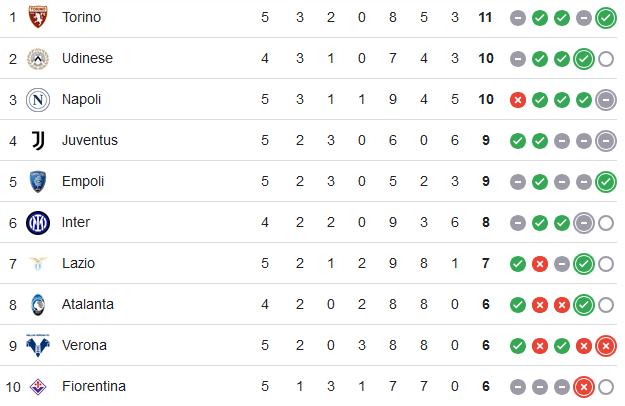Click the Lazio eagle logo
This screenshot has width=625, height=406.
pos(38,263)
